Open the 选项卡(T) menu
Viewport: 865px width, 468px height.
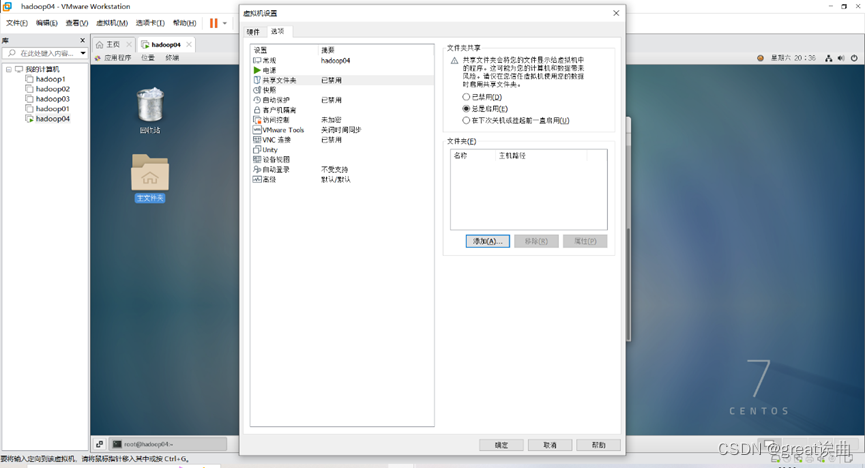[x=150, y=23]
